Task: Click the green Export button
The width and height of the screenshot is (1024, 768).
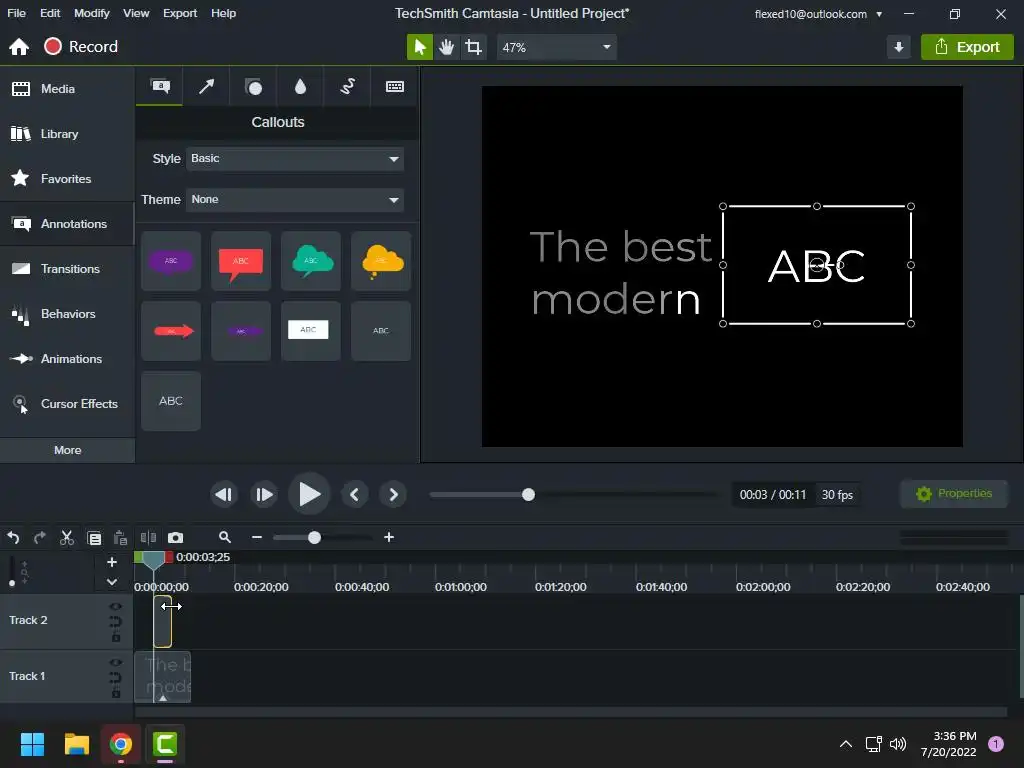Action: tap(967, 47)
